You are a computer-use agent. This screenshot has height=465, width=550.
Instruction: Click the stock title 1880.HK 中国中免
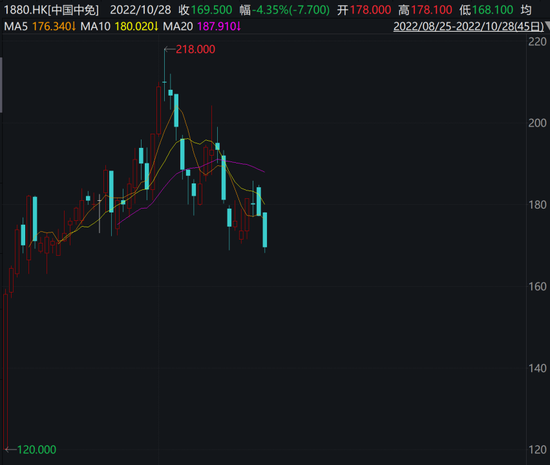[x=51, y=10]
